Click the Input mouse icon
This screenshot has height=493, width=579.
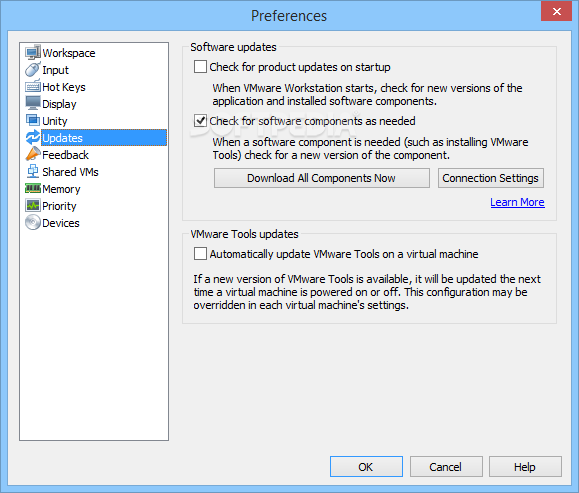point(33,70)
